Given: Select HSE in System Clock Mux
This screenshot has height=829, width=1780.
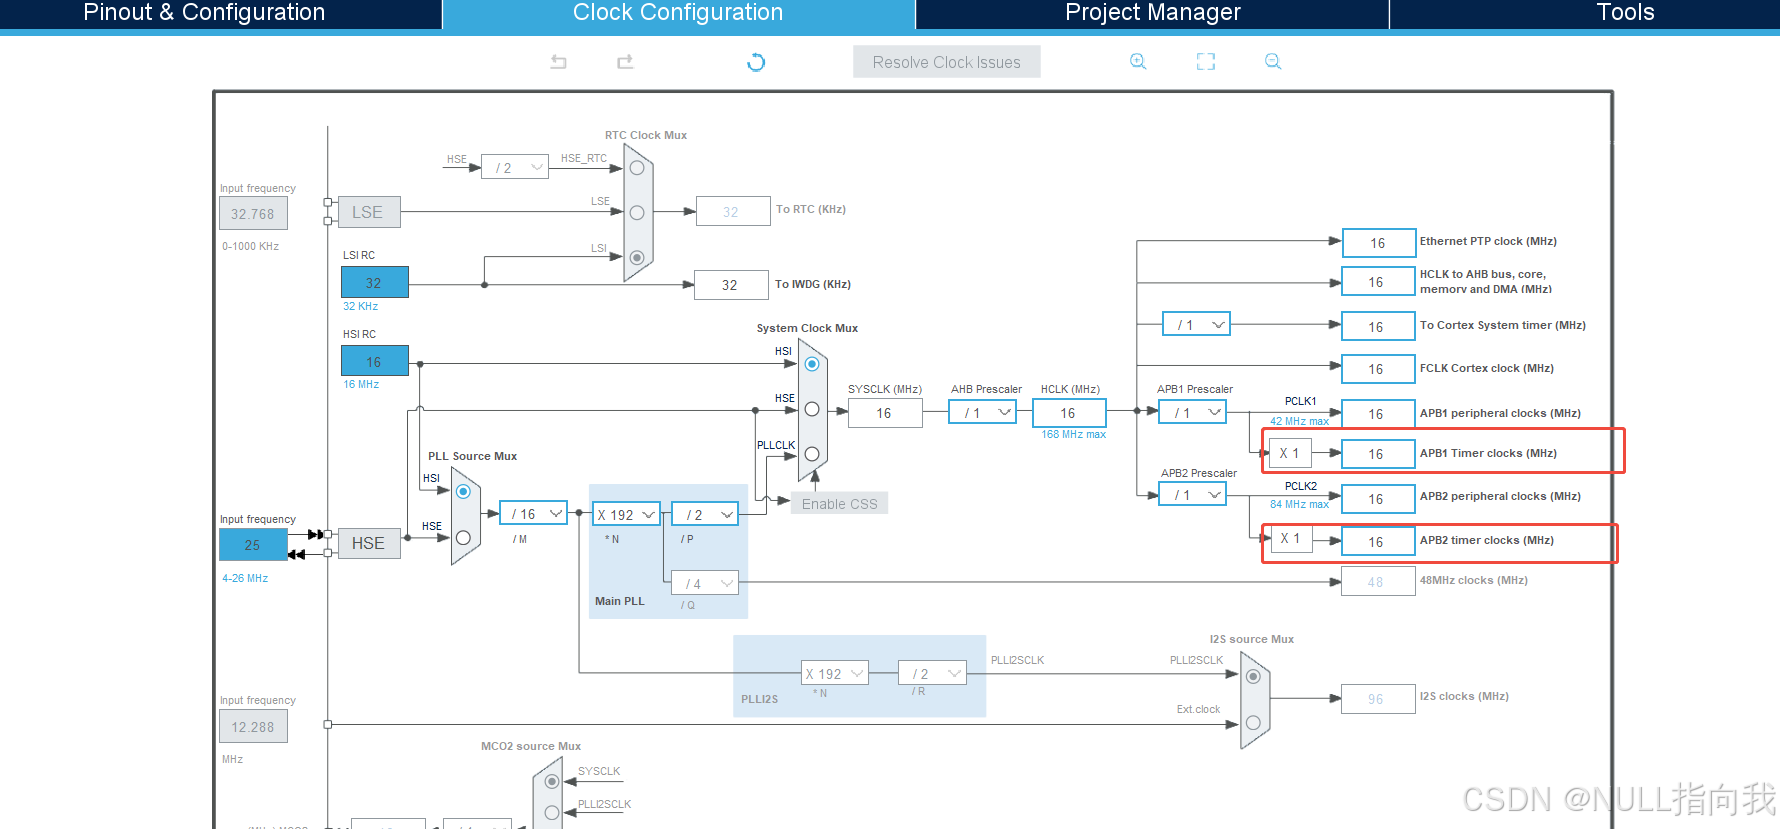Looking at the screenshot, I should pos(812,409).
